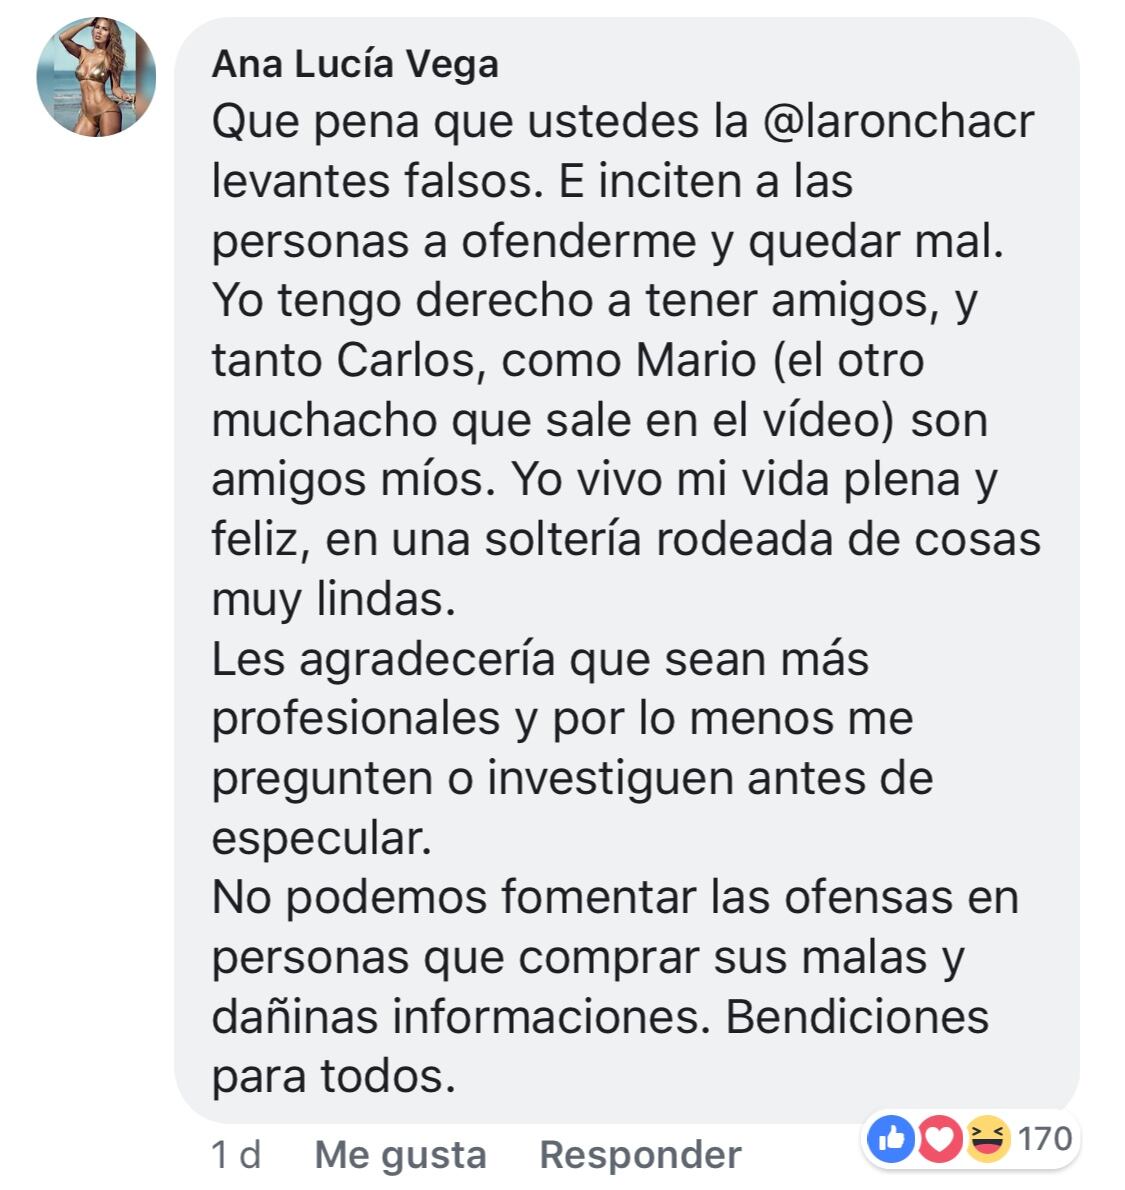
Task: Open the Ana Lucía Vega profile name
Action: coord(355,64)
